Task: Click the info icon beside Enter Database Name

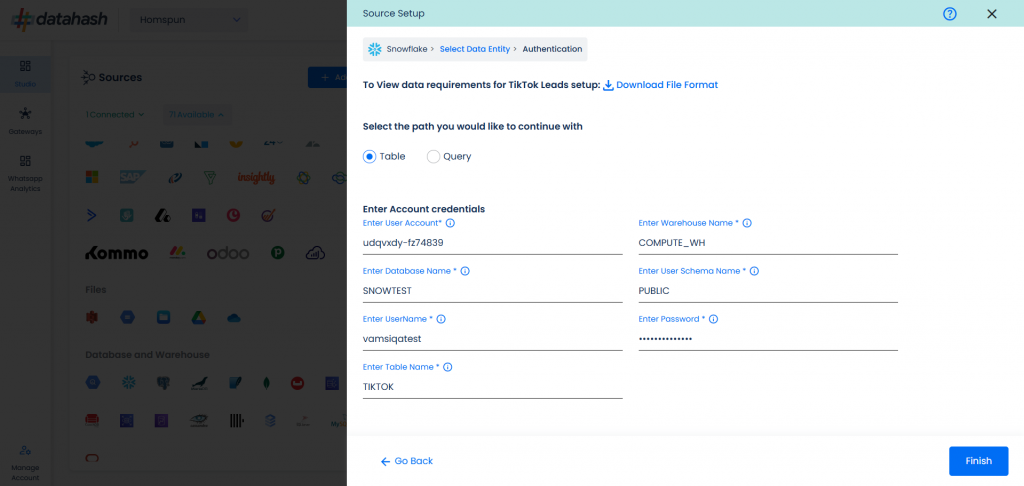Action: [465, 271]
